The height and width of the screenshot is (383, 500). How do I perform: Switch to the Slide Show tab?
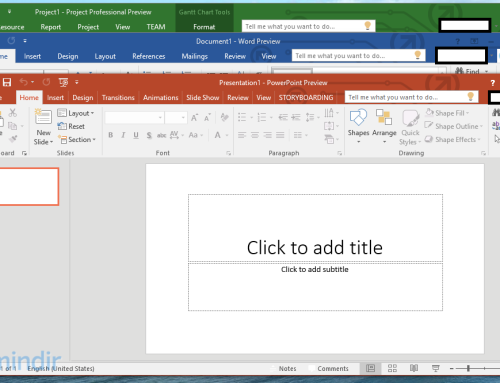(203, 98)
